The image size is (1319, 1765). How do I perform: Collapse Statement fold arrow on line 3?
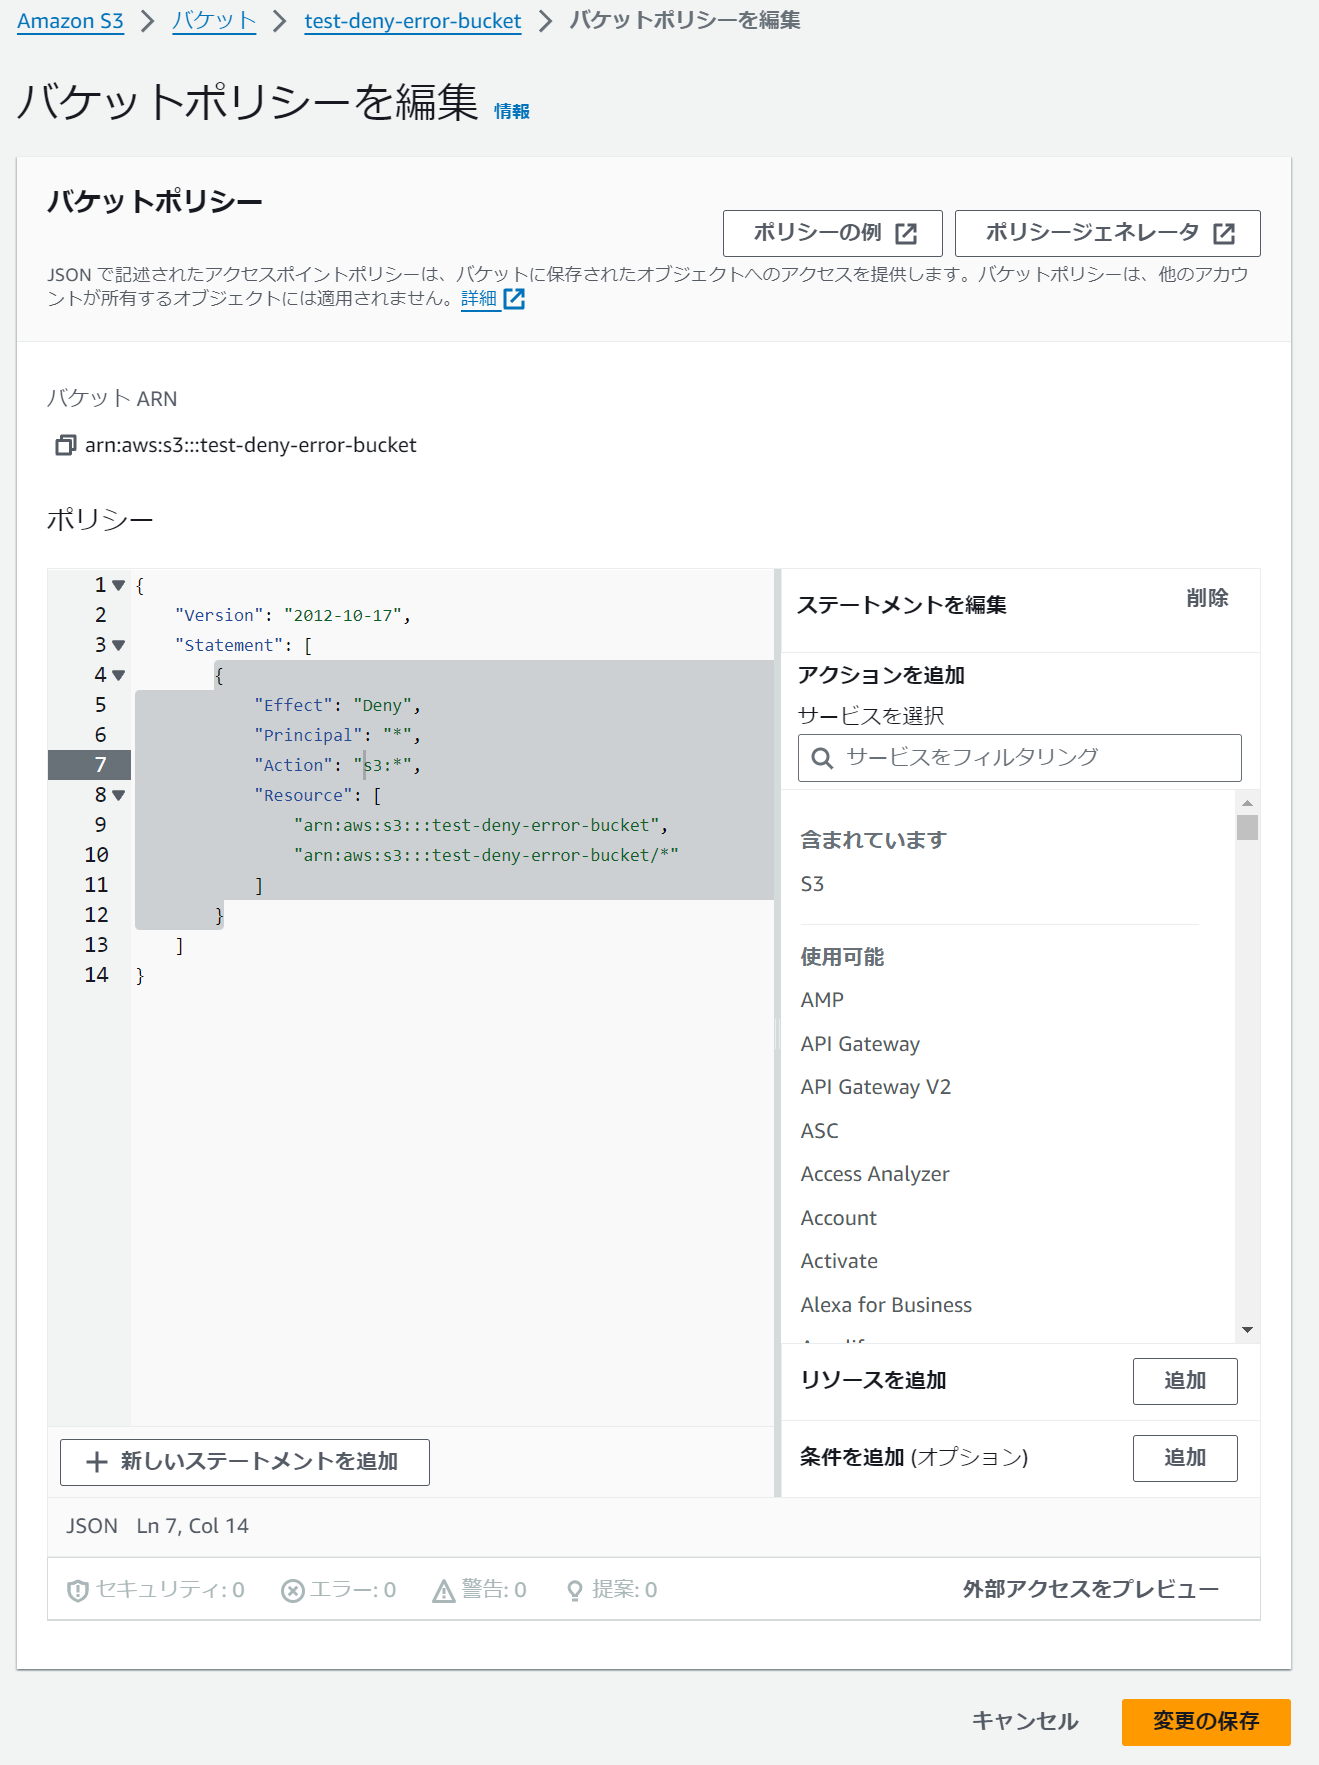(119, 645)
